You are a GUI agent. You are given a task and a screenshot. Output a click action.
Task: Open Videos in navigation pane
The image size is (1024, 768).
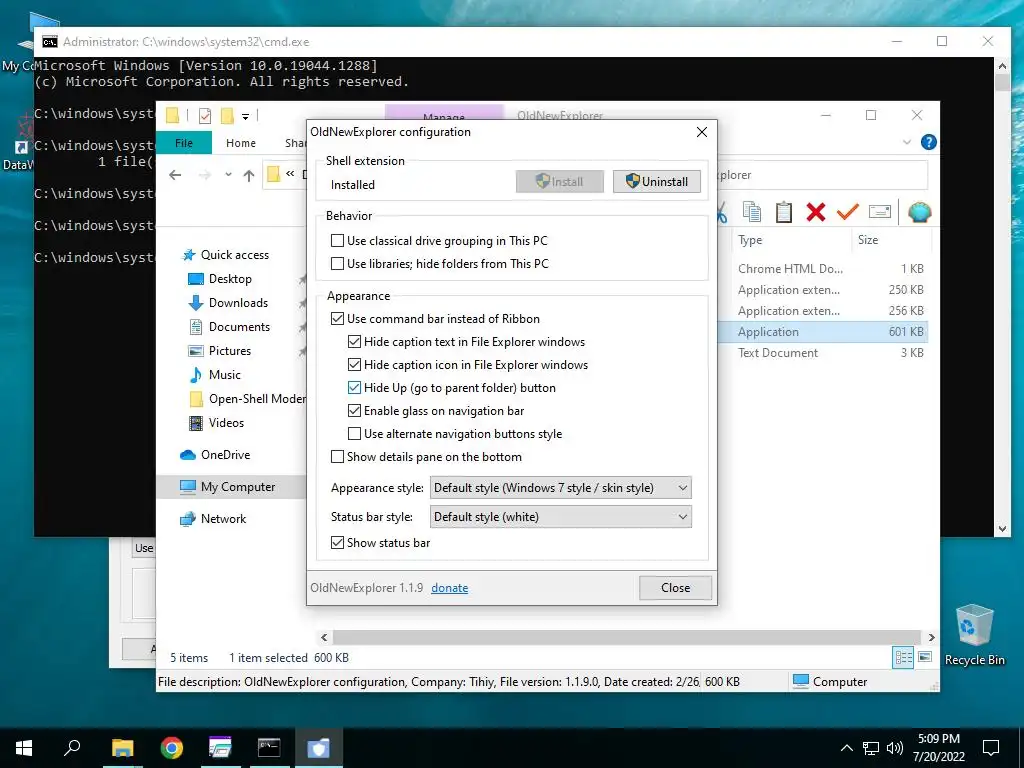tap(216, 423)
